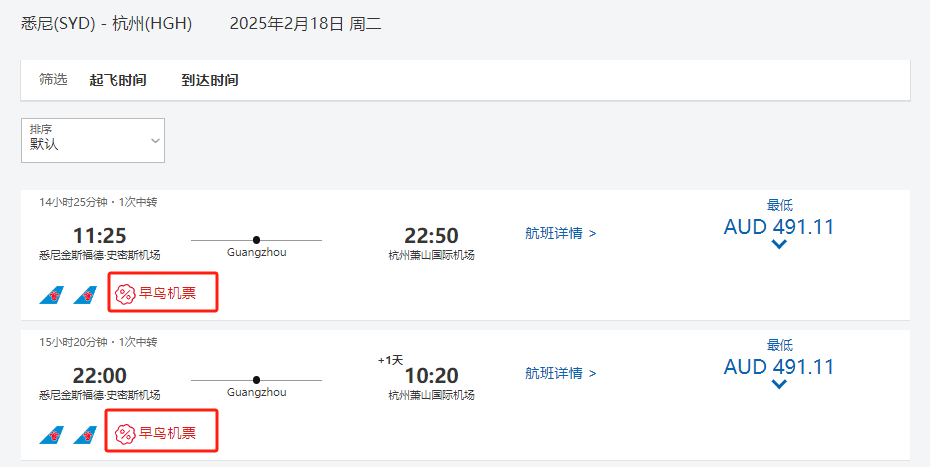Expand fare chevron under 22:00 flight price
The width and height of the screenshot is (930, 467).
779,385
